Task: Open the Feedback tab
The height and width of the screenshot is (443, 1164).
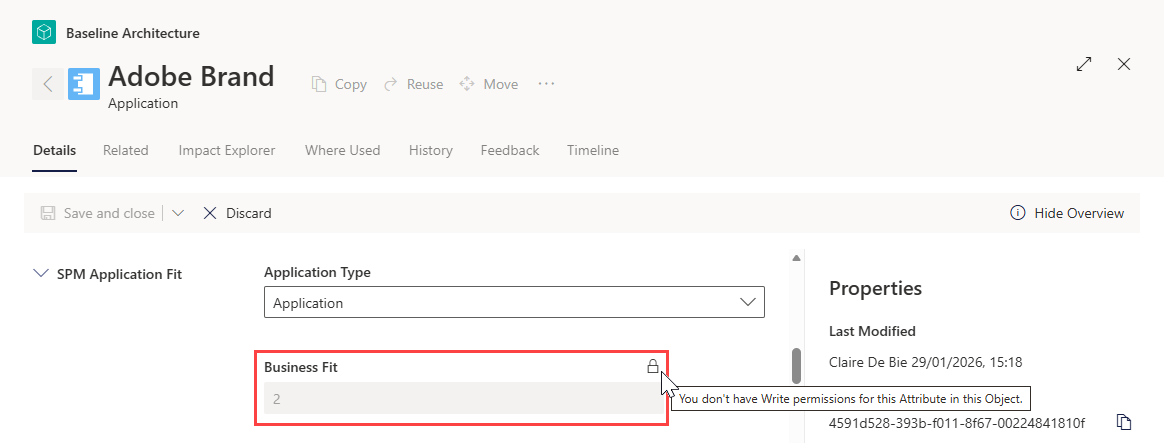Action: [x=509, y=151]
